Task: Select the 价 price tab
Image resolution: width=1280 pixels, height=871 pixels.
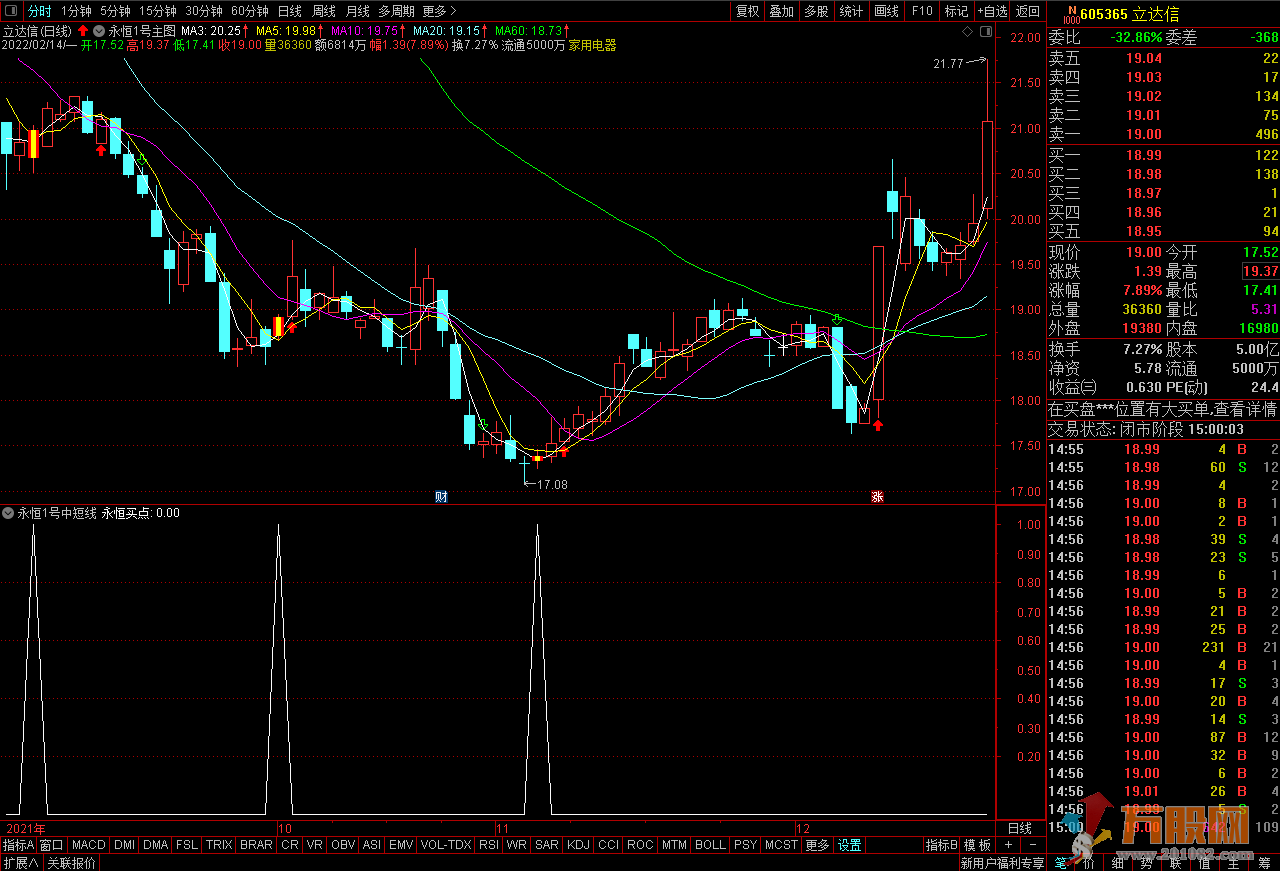Action: click(1089, 862)
